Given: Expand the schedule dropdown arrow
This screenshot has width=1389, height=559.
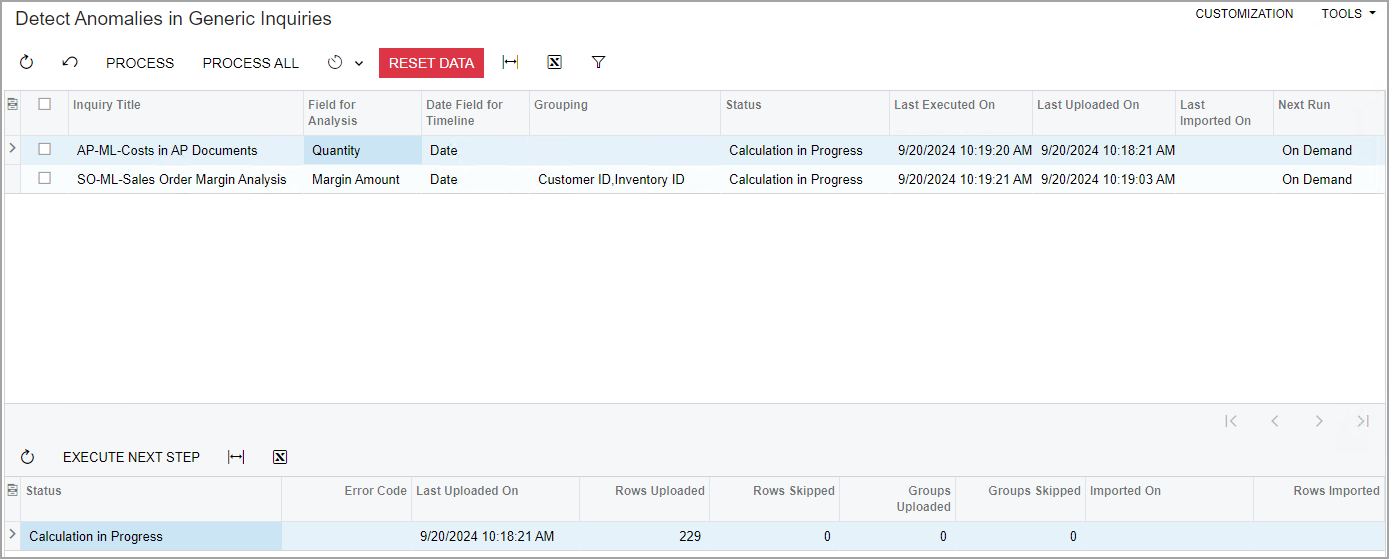Looking at the screenshot, I should click(359, 63).
